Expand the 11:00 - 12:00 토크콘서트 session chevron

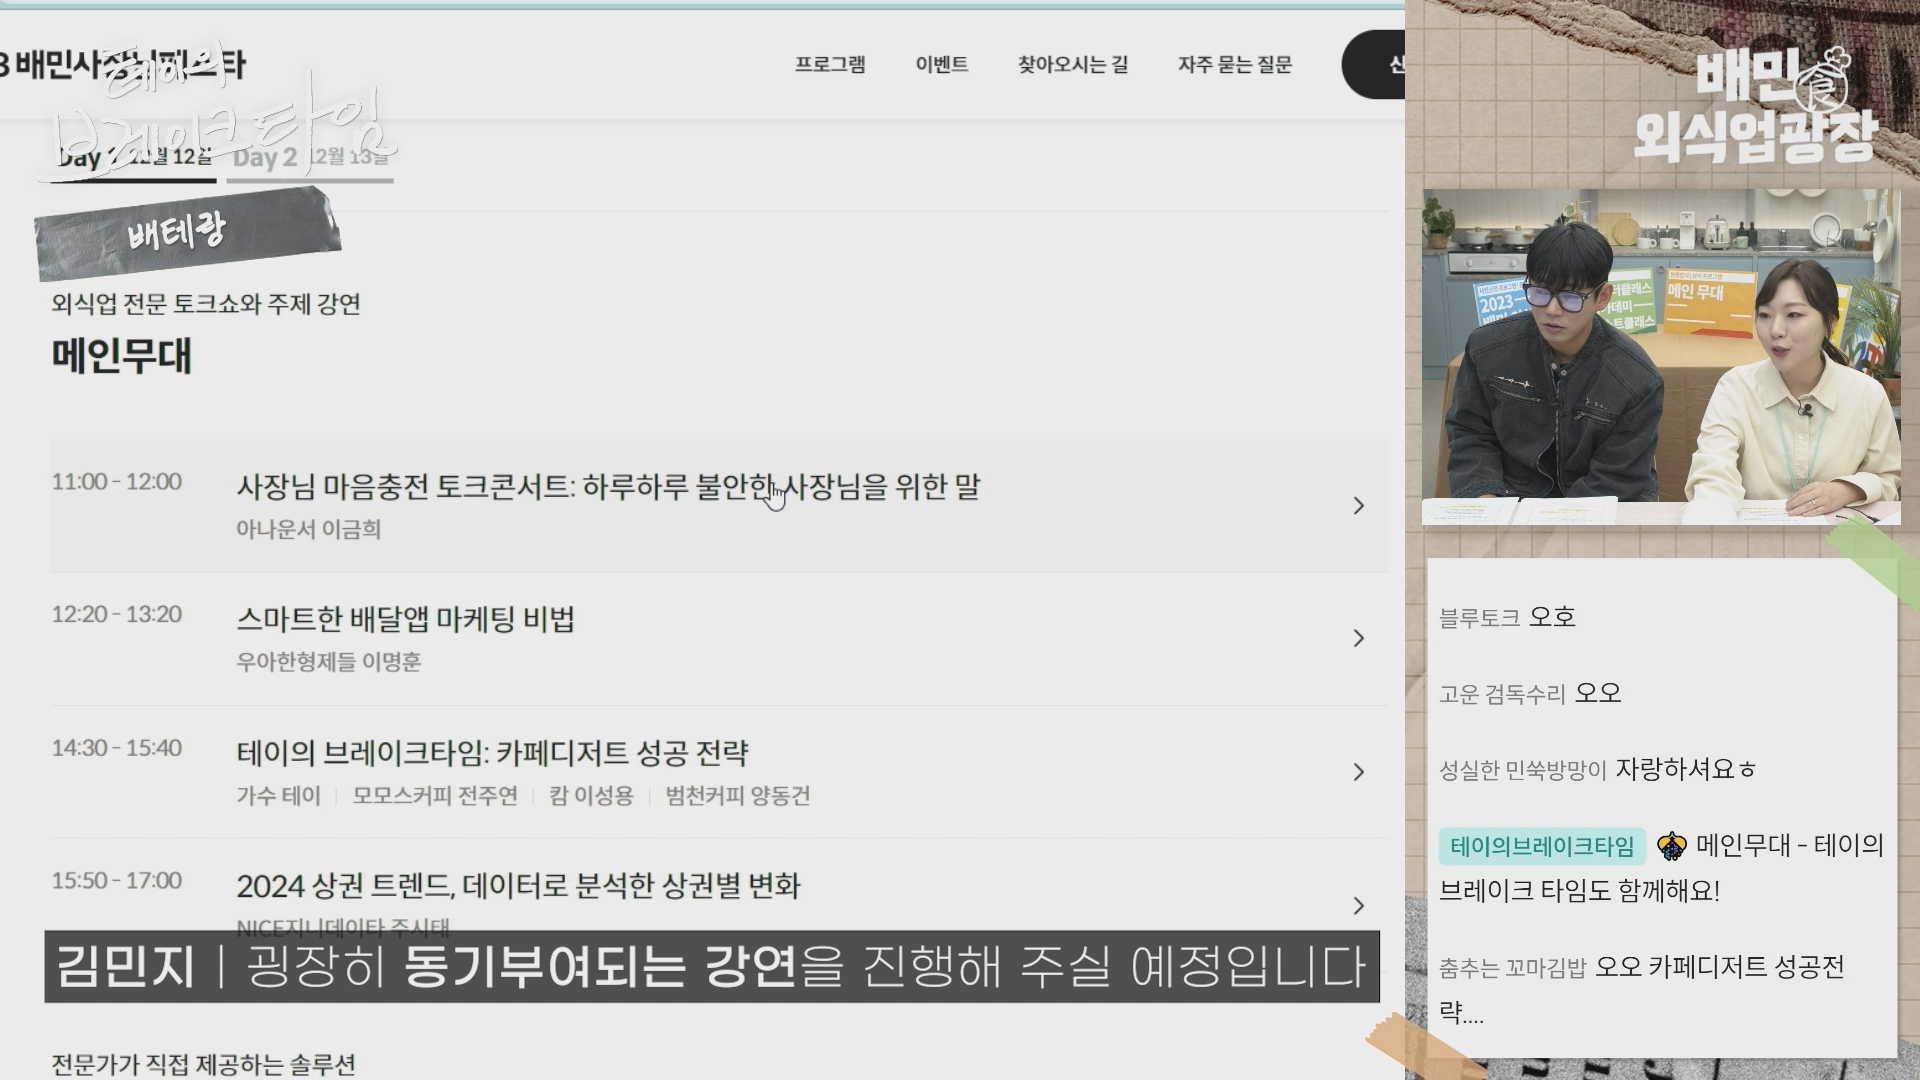point(1358,506)
